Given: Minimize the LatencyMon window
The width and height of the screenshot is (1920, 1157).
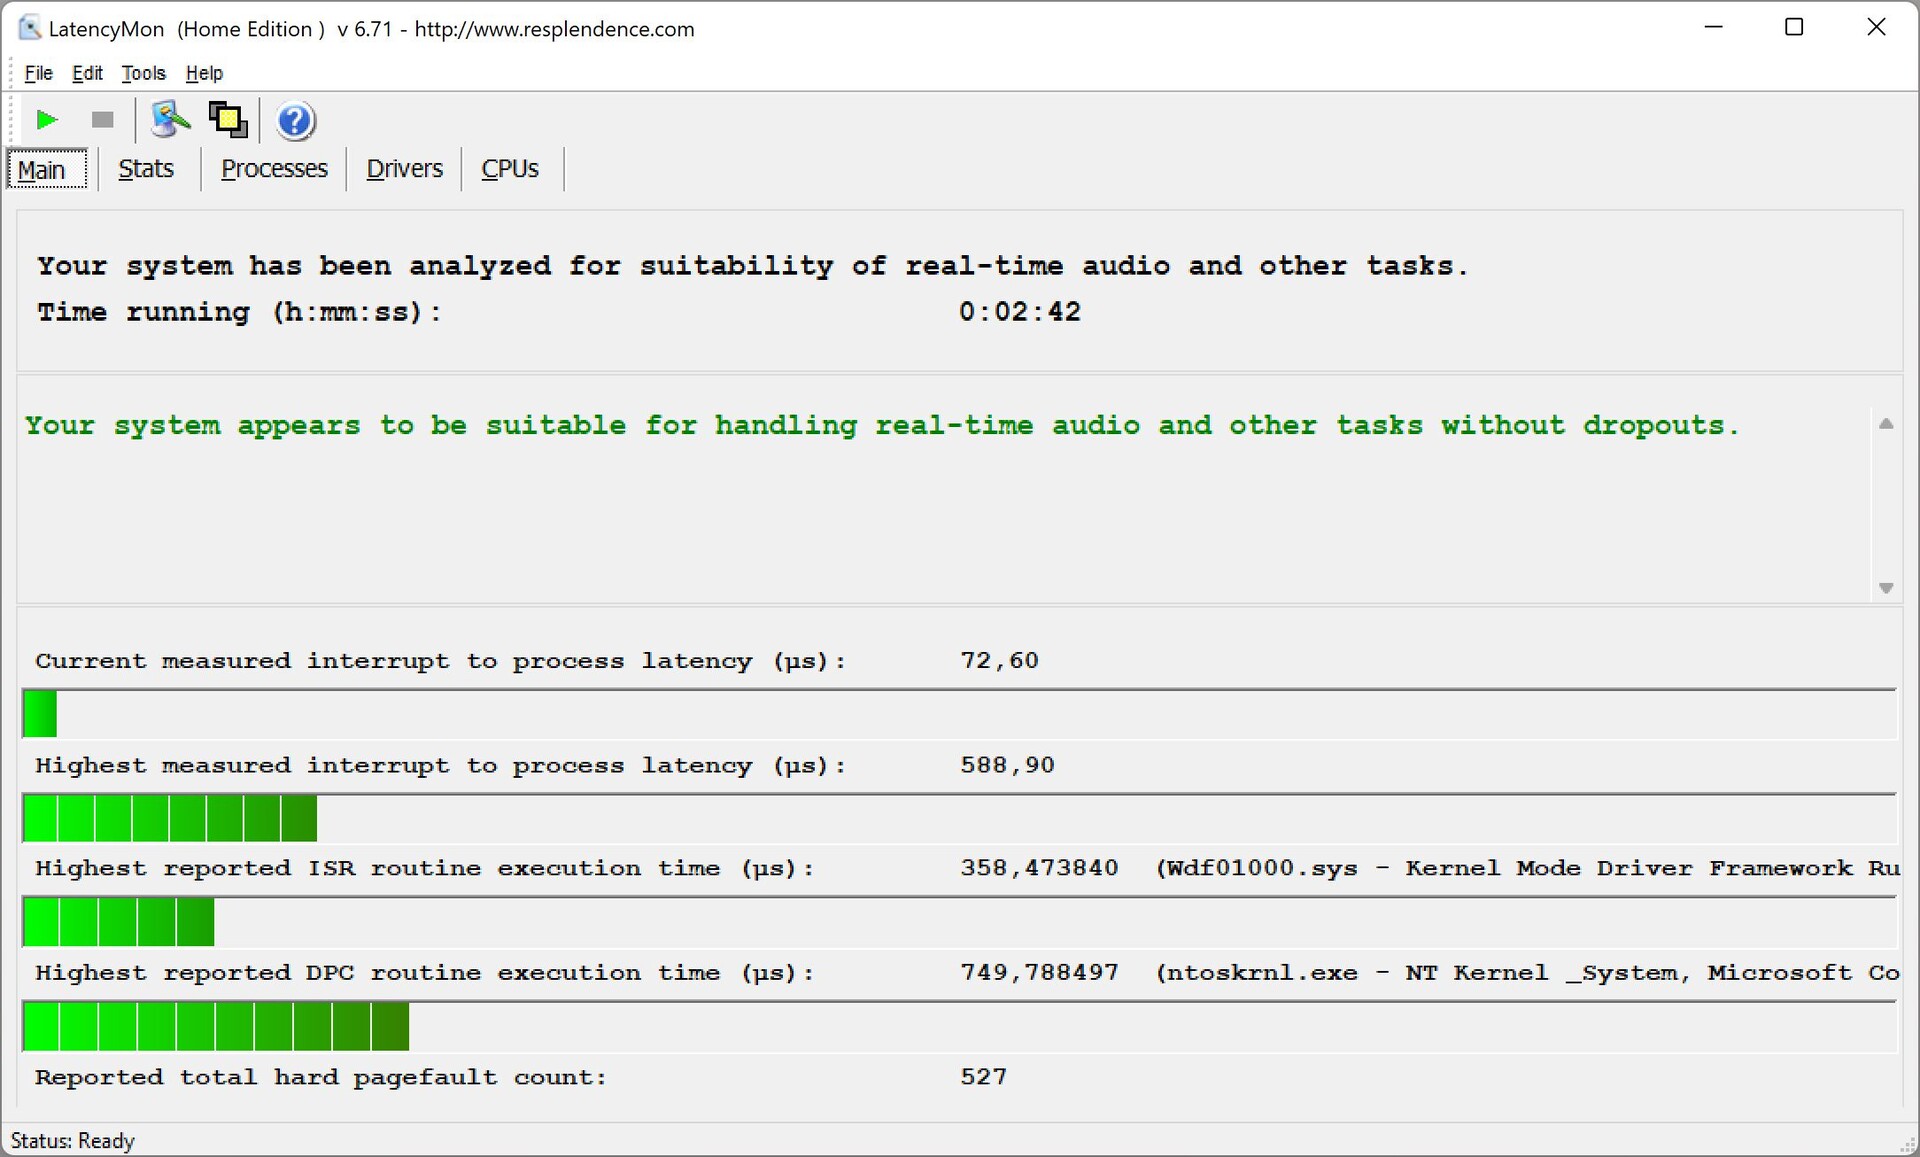Looking at the screenshot, I should [x=1714, y=28].
